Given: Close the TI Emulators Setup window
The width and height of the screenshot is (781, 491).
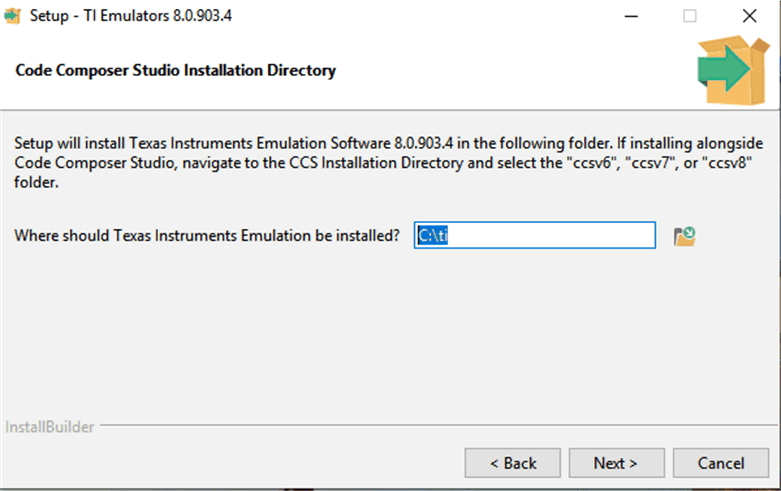Looking at the screenshot, I should (x=749, y=16).
